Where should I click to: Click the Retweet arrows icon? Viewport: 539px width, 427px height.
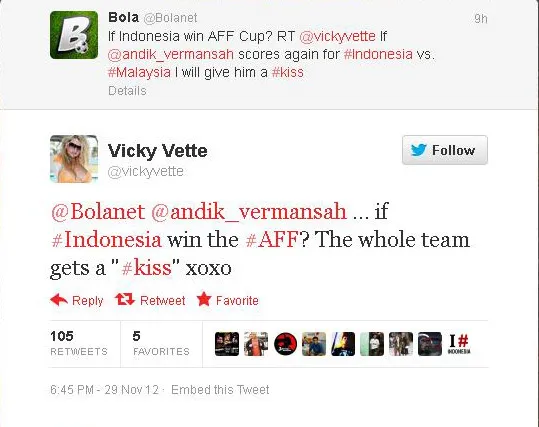click(x=125, y=299)
